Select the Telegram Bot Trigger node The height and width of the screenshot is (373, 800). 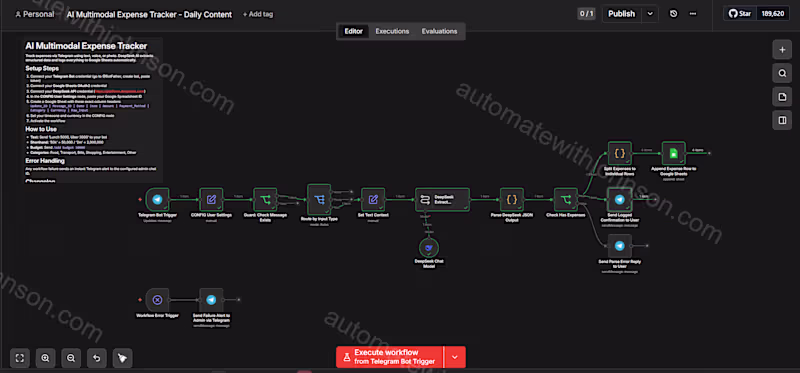(x=157, y=200)
